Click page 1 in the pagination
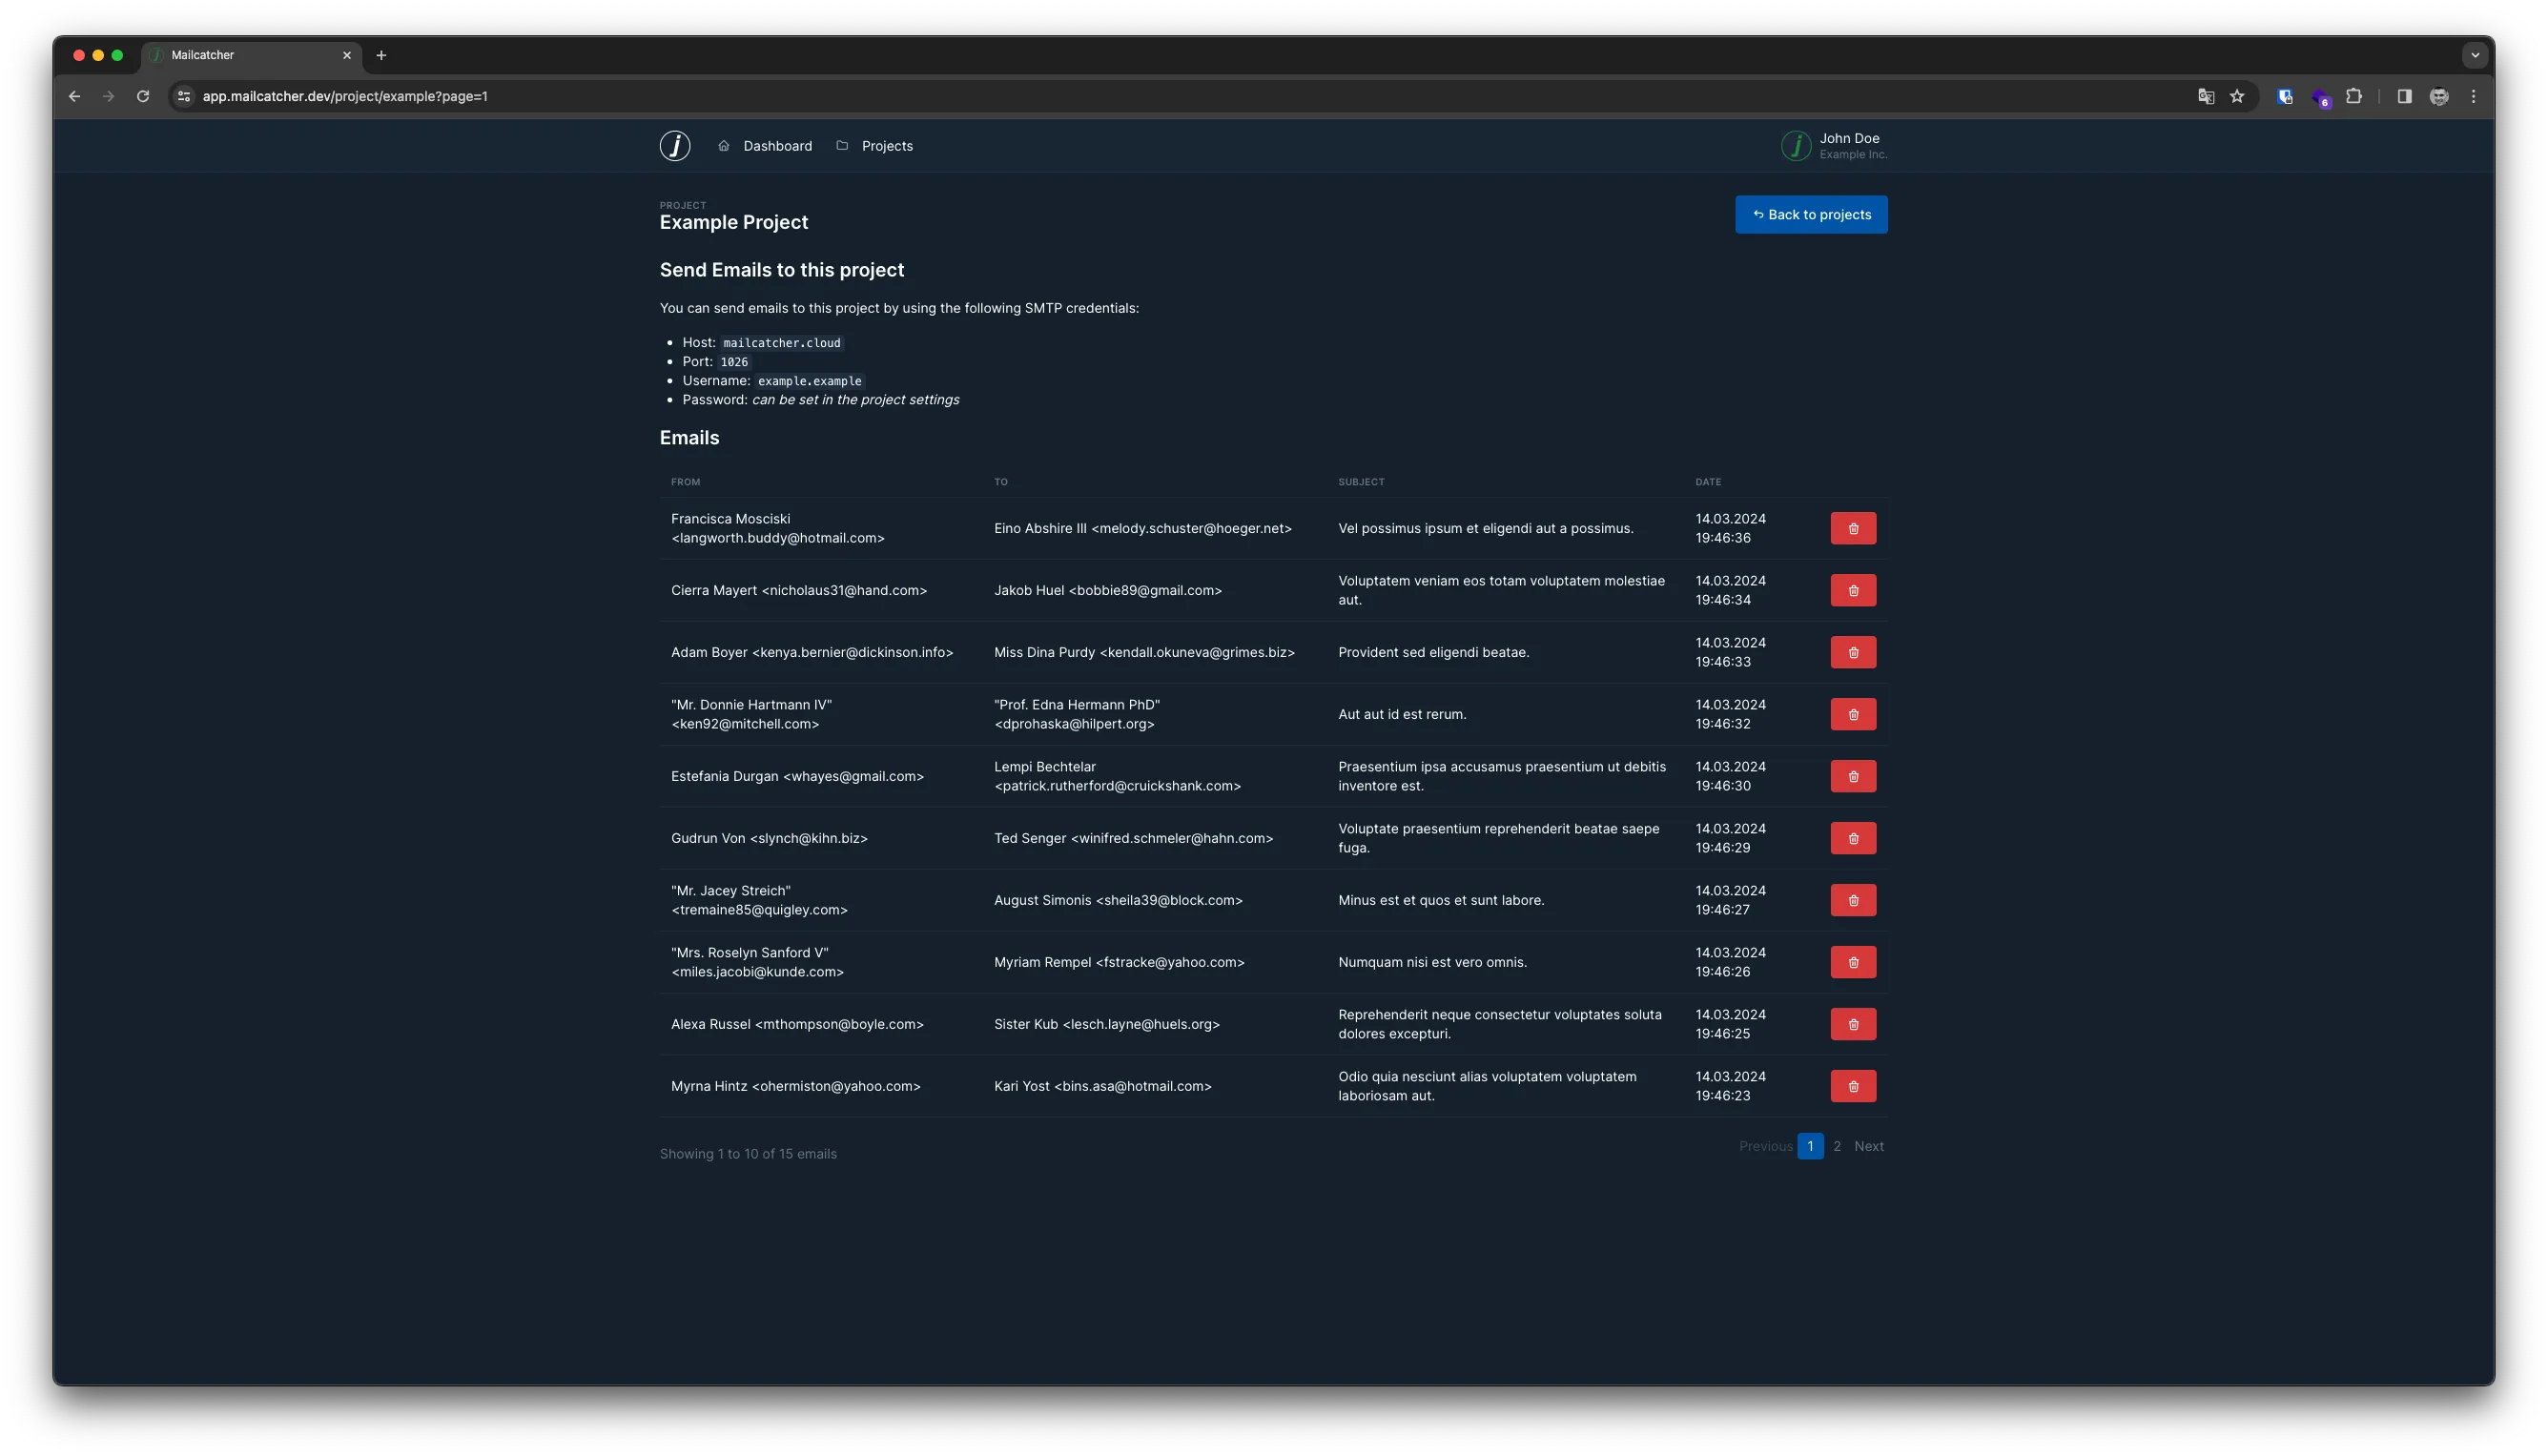Image resolution: width=2548 pixels, height=1456 pixels. [x=1810, y=1146]
